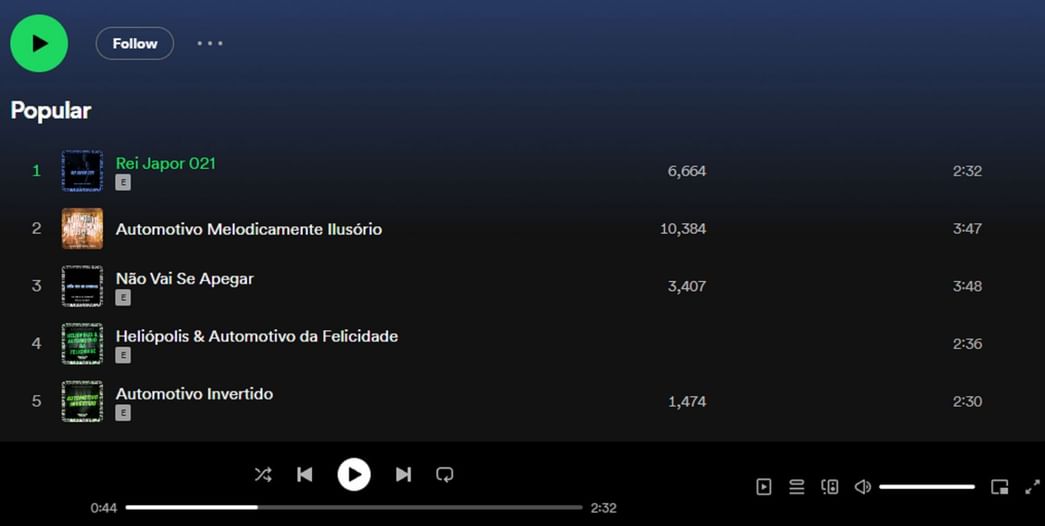Skip to the previous track
This screenshot has height=526, width=1045.
pyautogui.click(x=305, y=474)
